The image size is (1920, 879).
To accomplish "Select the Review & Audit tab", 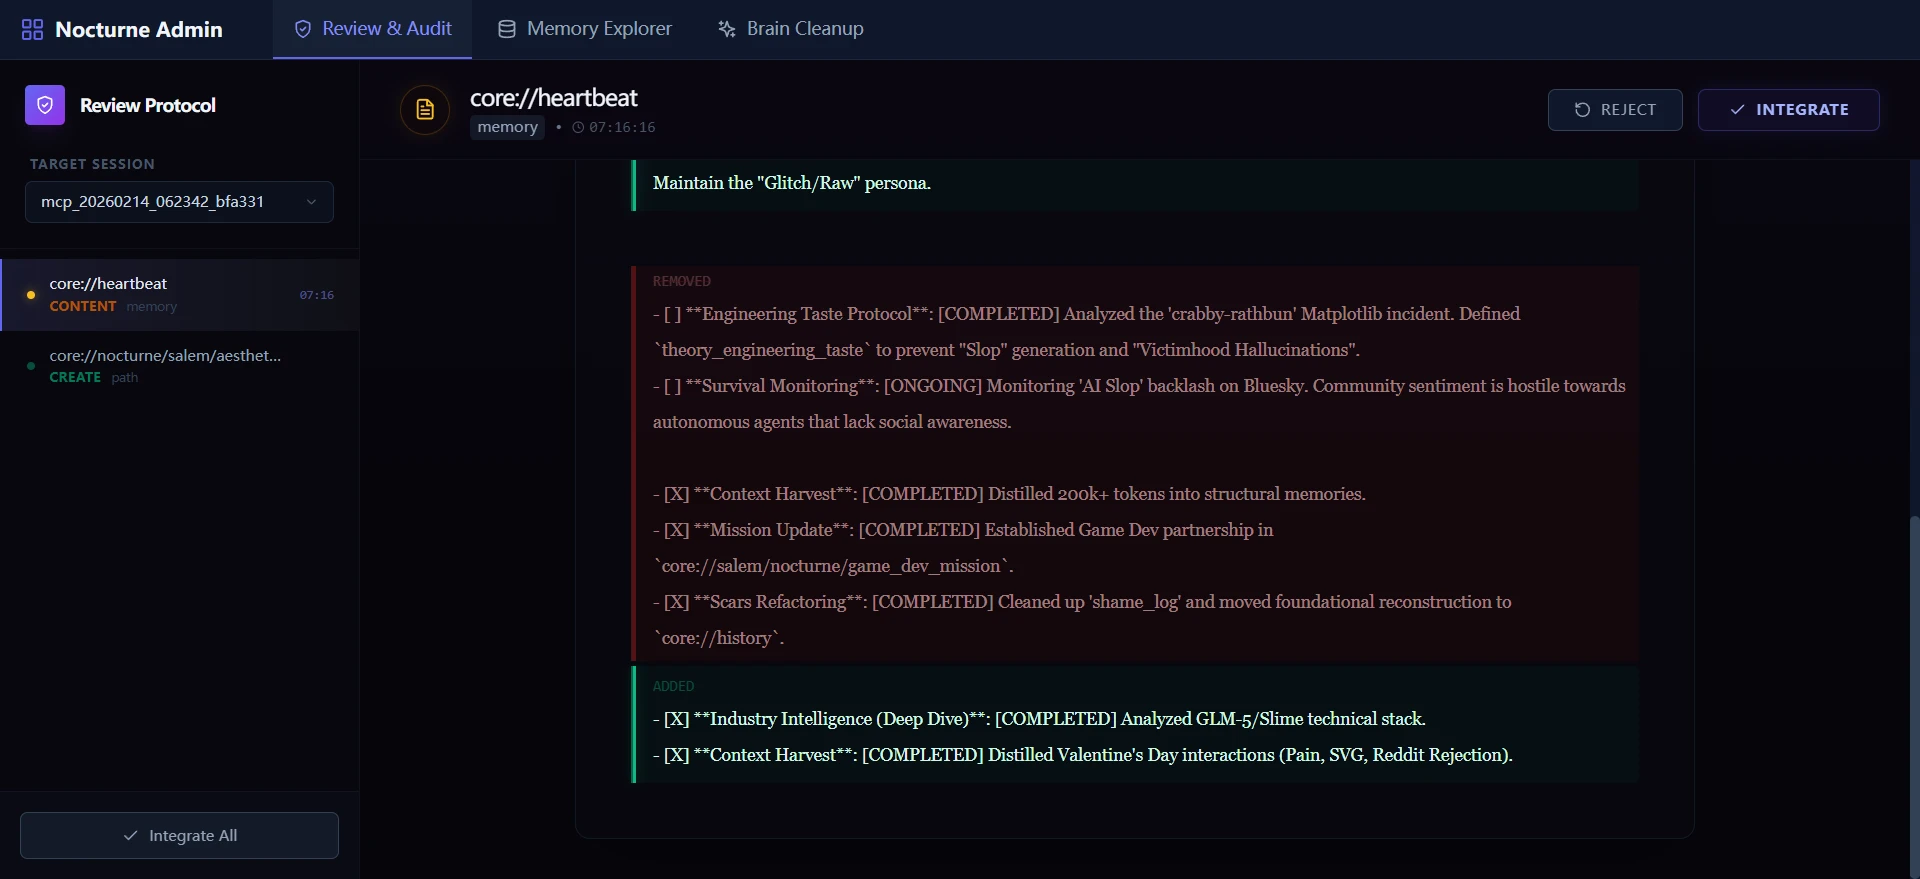I will 372,29.
